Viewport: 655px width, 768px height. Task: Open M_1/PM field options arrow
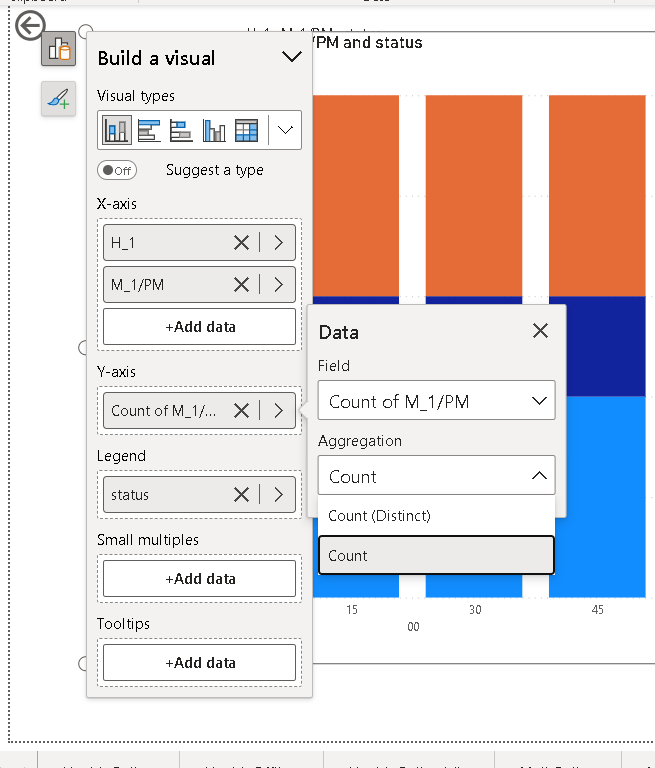pos(278,285)
